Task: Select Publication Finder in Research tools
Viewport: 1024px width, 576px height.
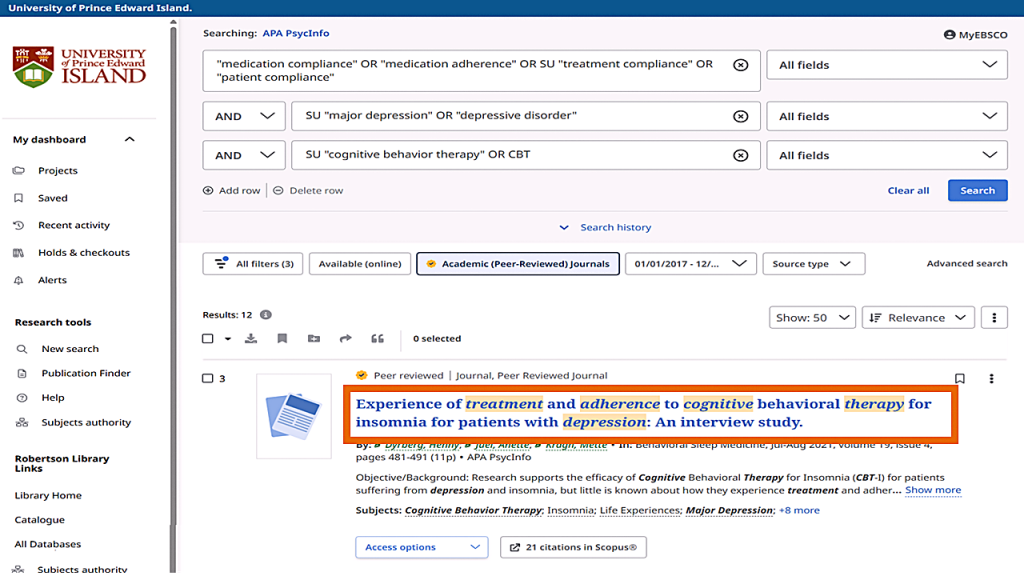Action: point(86,373)
